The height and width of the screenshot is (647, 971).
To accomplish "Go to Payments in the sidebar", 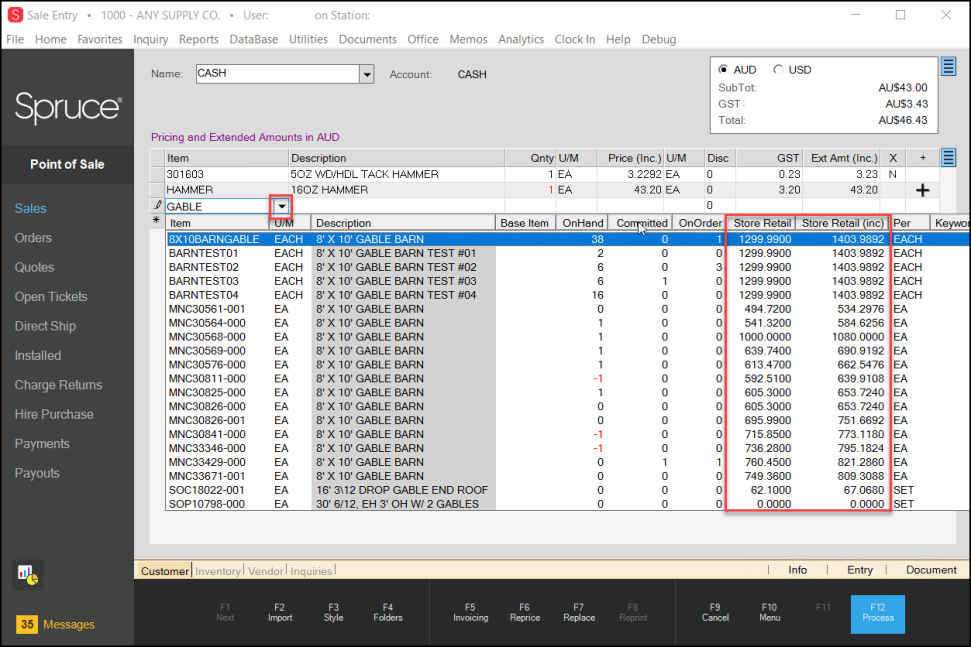I will pos(42,444).
